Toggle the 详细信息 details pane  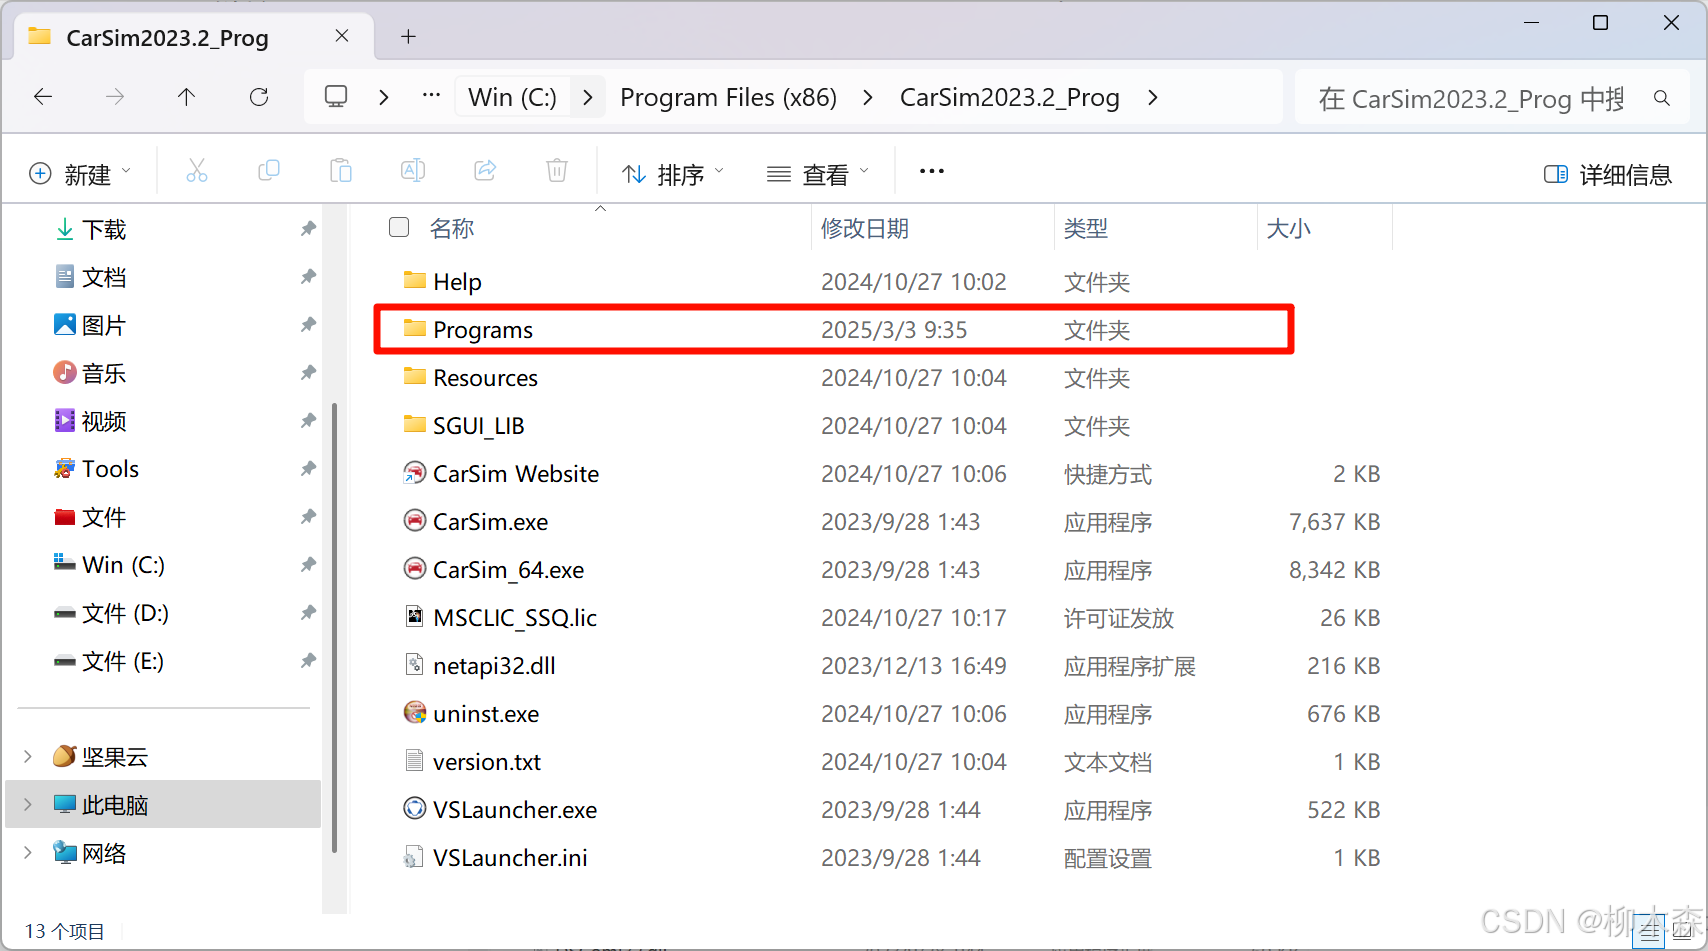click(x=1607, y=175)
